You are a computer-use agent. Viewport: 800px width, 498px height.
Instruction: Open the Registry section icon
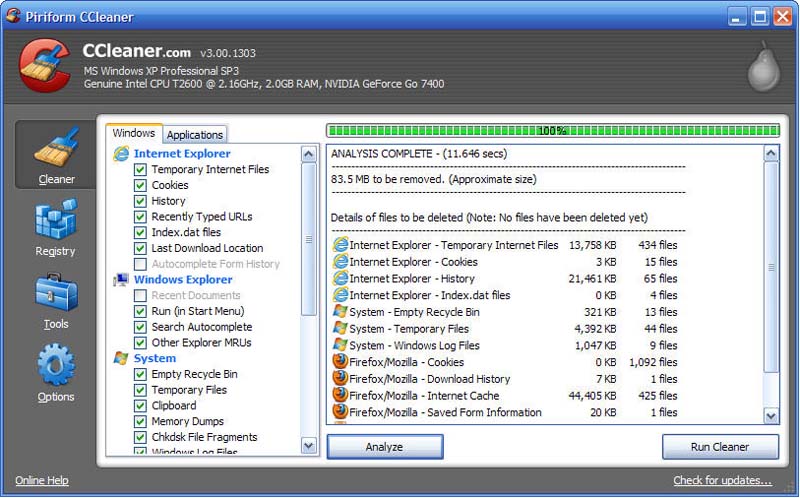56,226
